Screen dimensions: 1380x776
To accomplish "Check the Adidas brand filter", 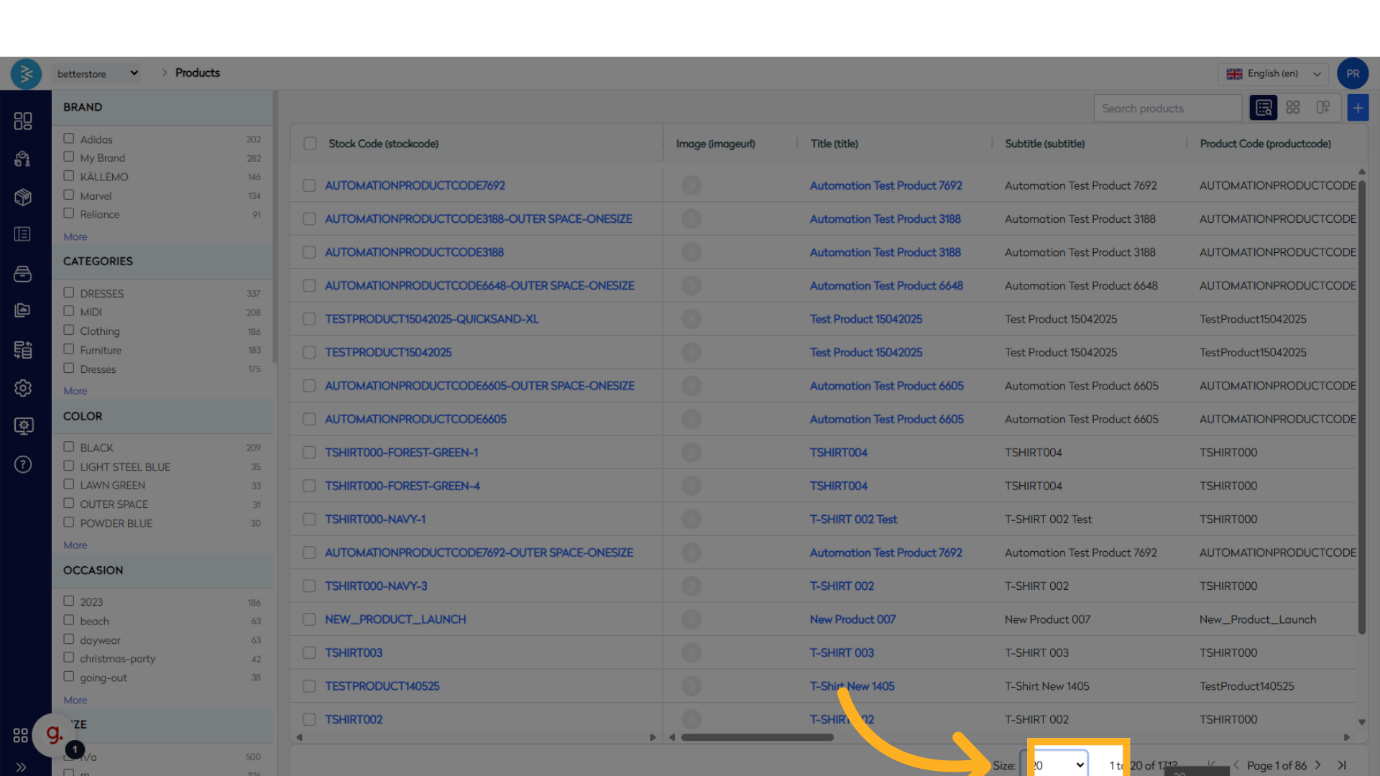I will coord(69,139).
